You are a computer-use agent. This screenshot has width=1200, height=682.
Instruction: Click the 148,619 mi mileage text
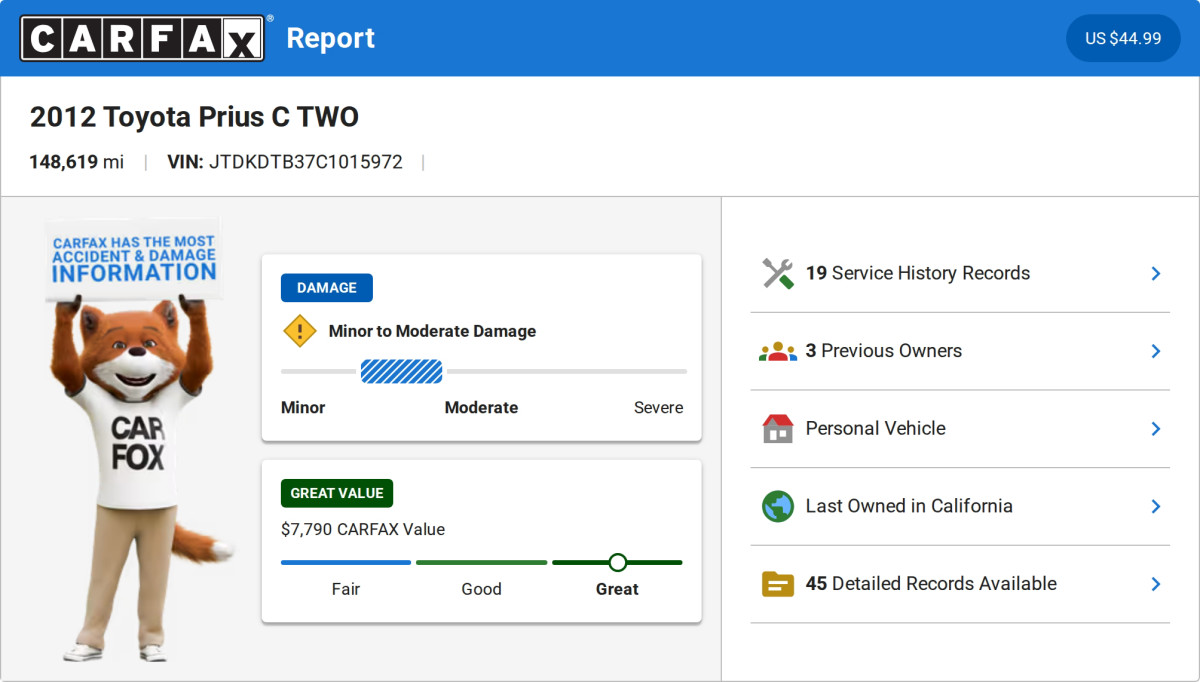[x=77, y=162]
